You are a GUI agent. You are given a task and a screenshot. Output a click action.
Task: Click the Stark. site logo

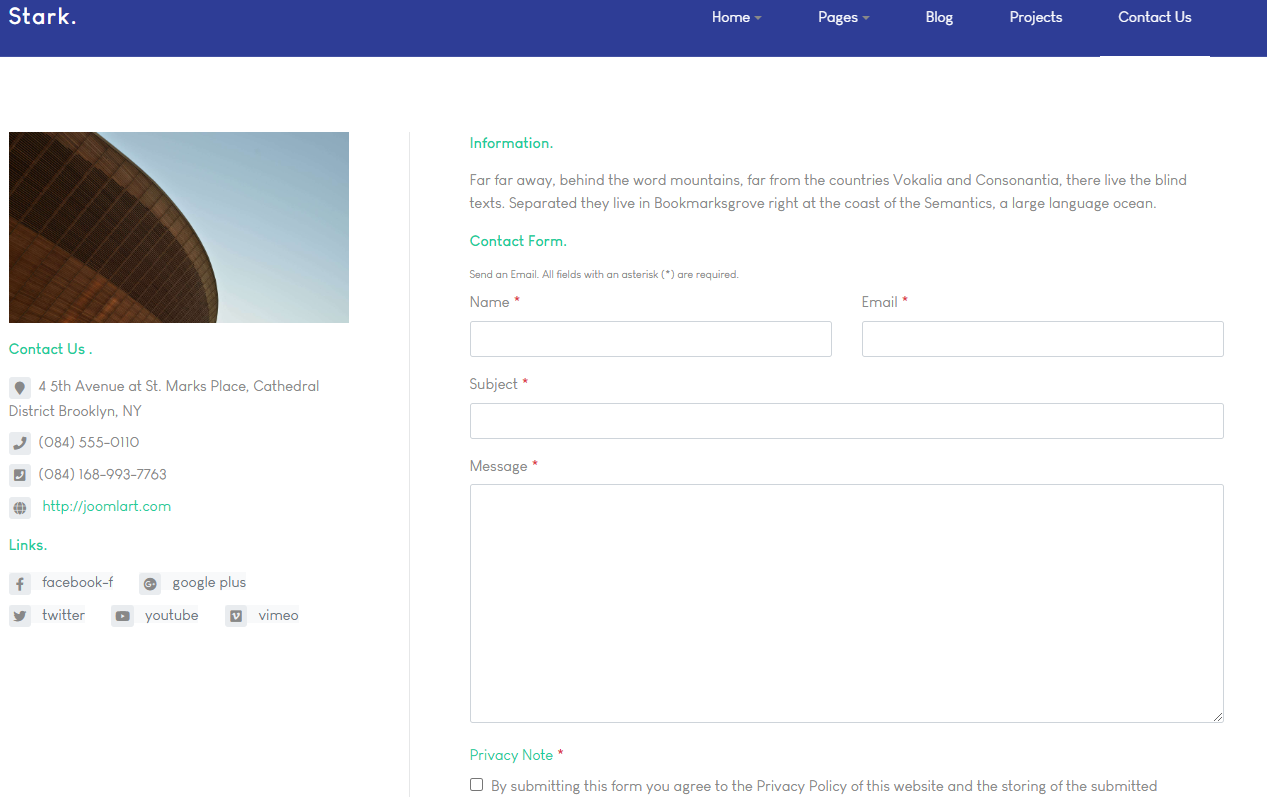[x=42, y=16]
